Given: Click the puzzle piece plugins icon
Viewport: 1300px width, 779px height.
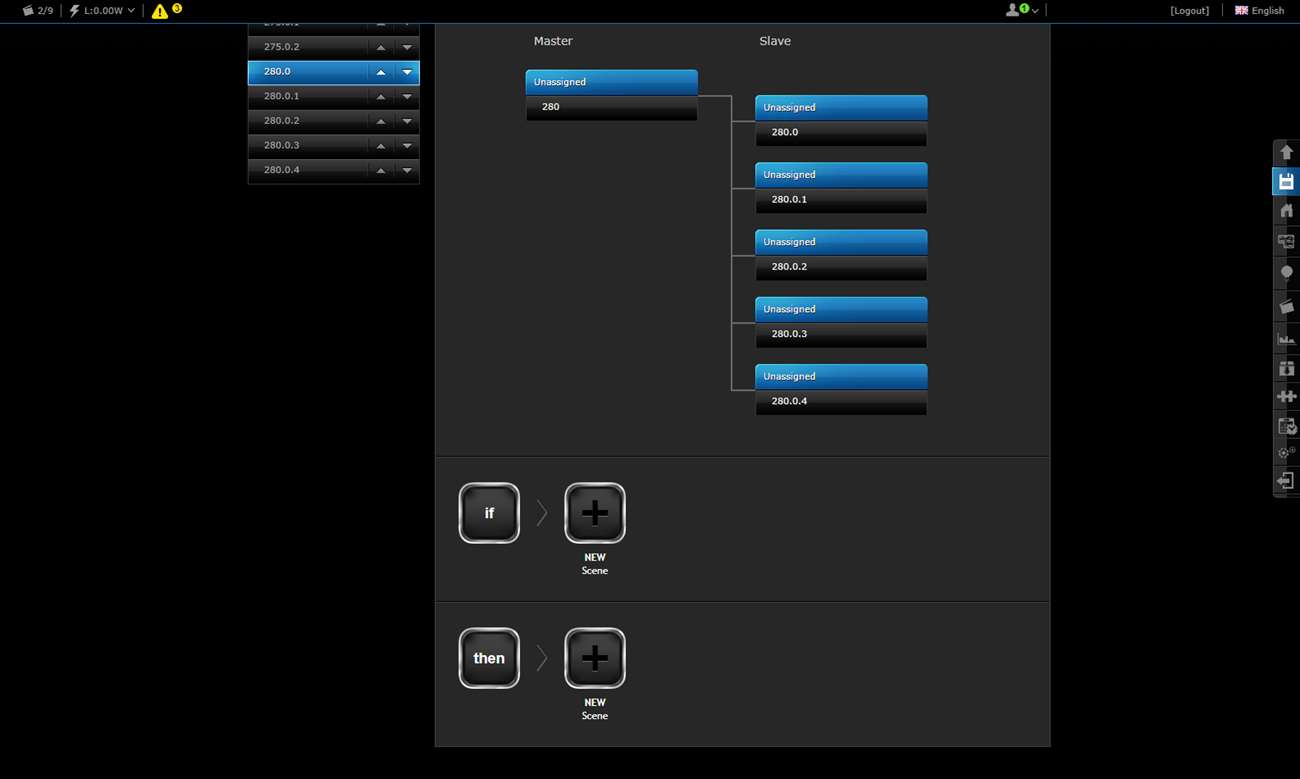Looking at the screenshot, I should 1286,396.
